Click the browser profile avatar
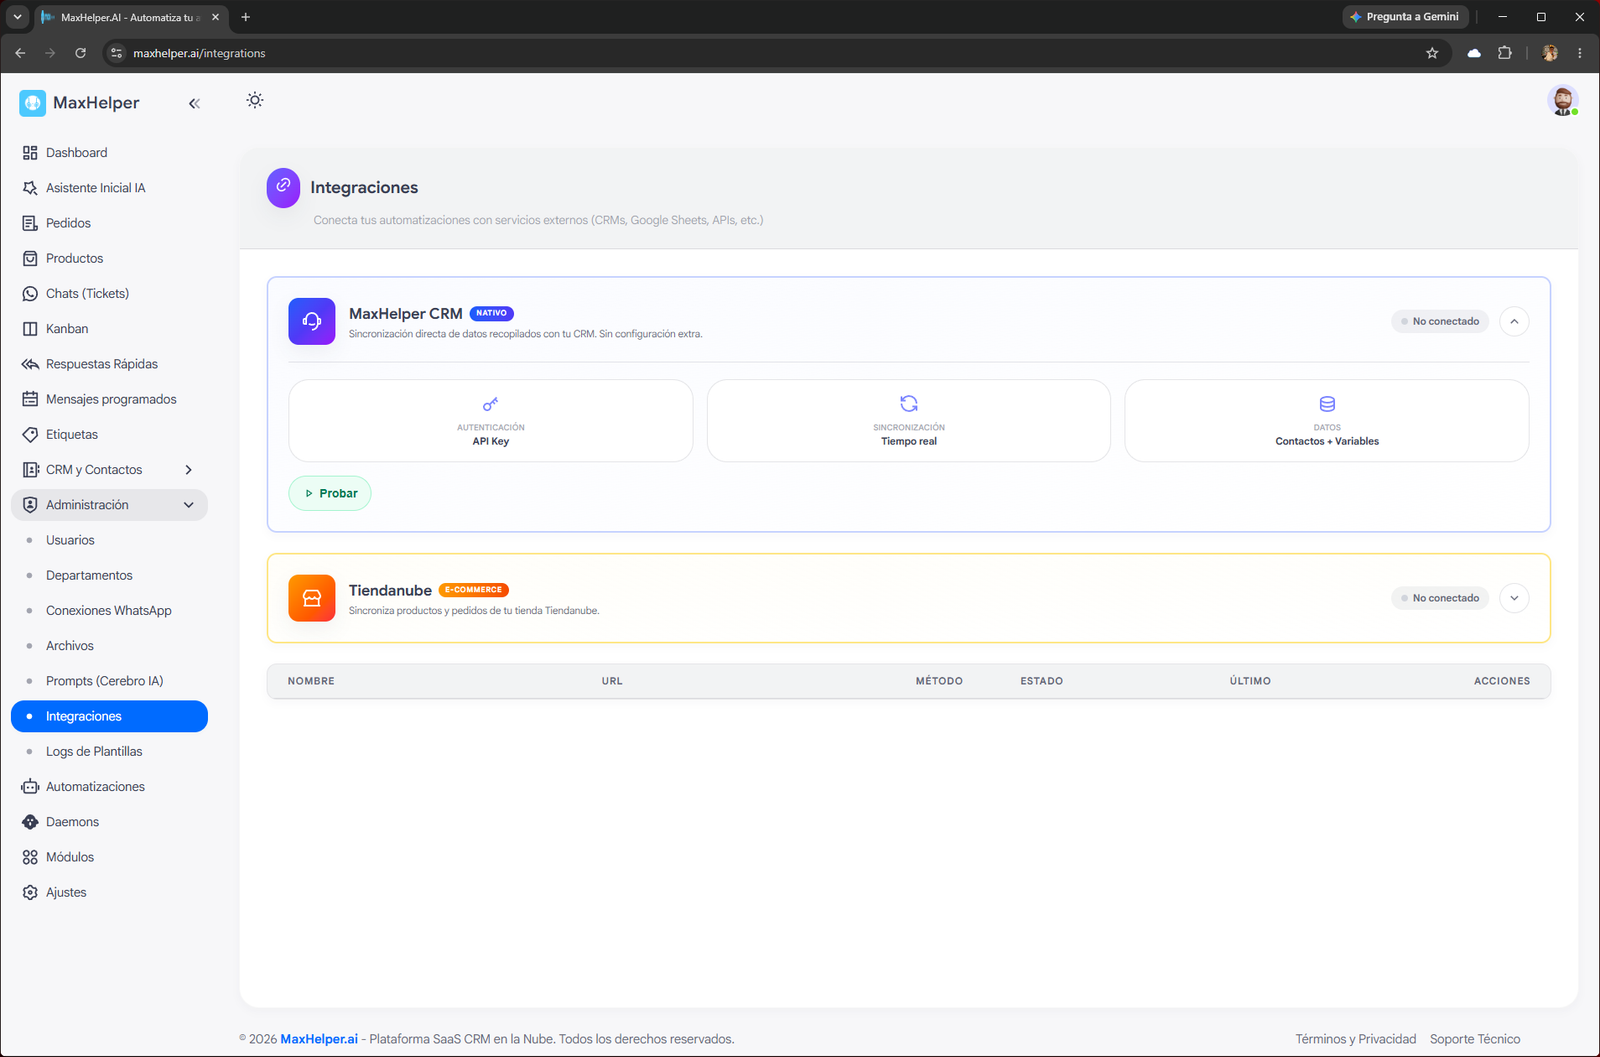 tap(1550, 53)
